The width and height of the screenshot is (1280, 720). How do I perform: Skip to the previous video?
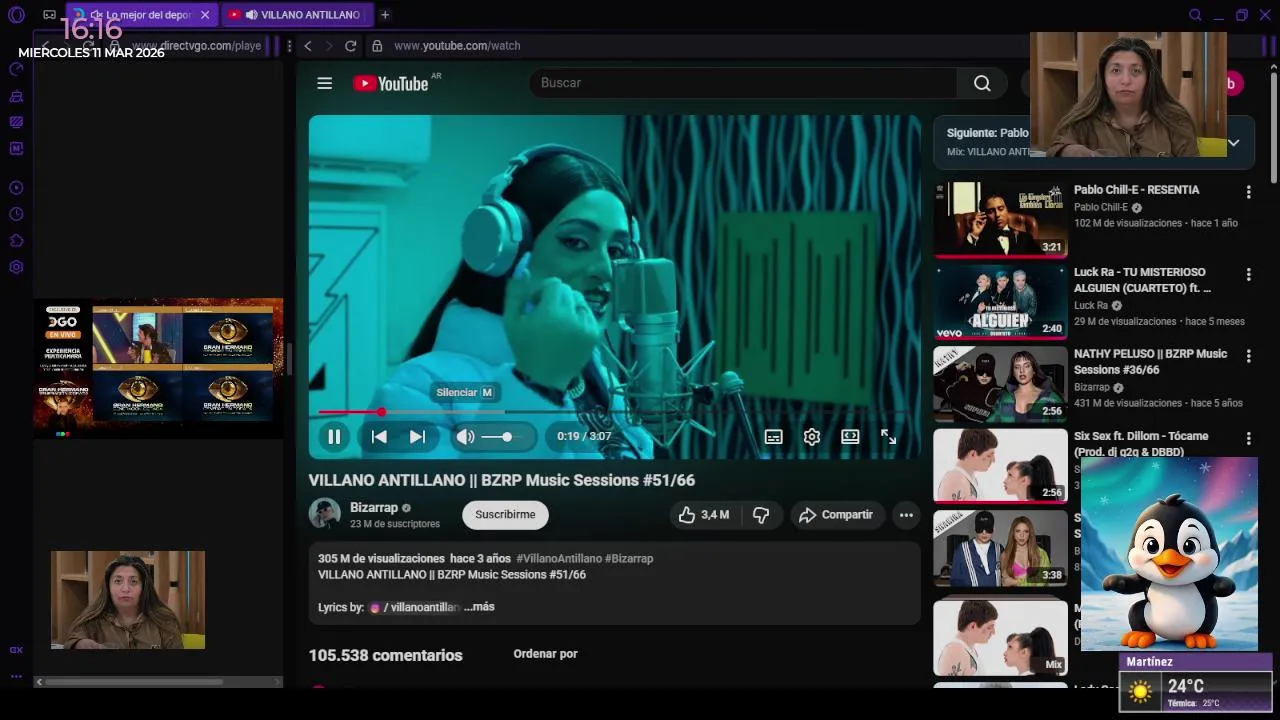click(379, 437)
